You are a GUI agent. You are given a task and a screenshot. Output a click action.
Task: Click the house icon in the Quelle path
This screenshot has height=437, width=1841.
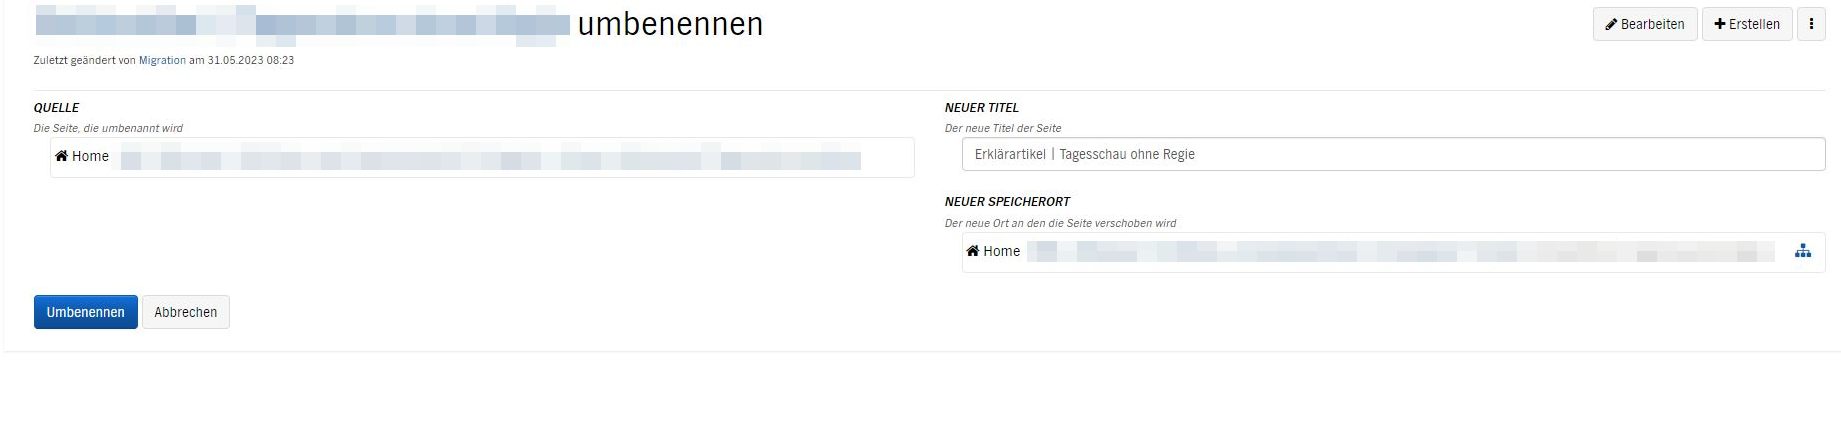[61, 156]
